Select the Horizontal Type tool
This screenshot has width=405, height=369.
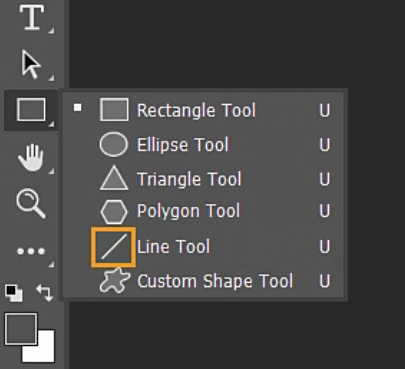click(32, 17)
